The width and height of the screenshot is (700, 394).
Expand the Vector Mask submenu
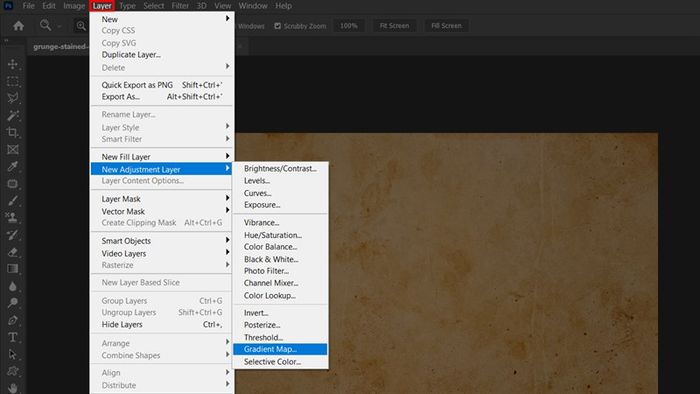tap(162, 211)
